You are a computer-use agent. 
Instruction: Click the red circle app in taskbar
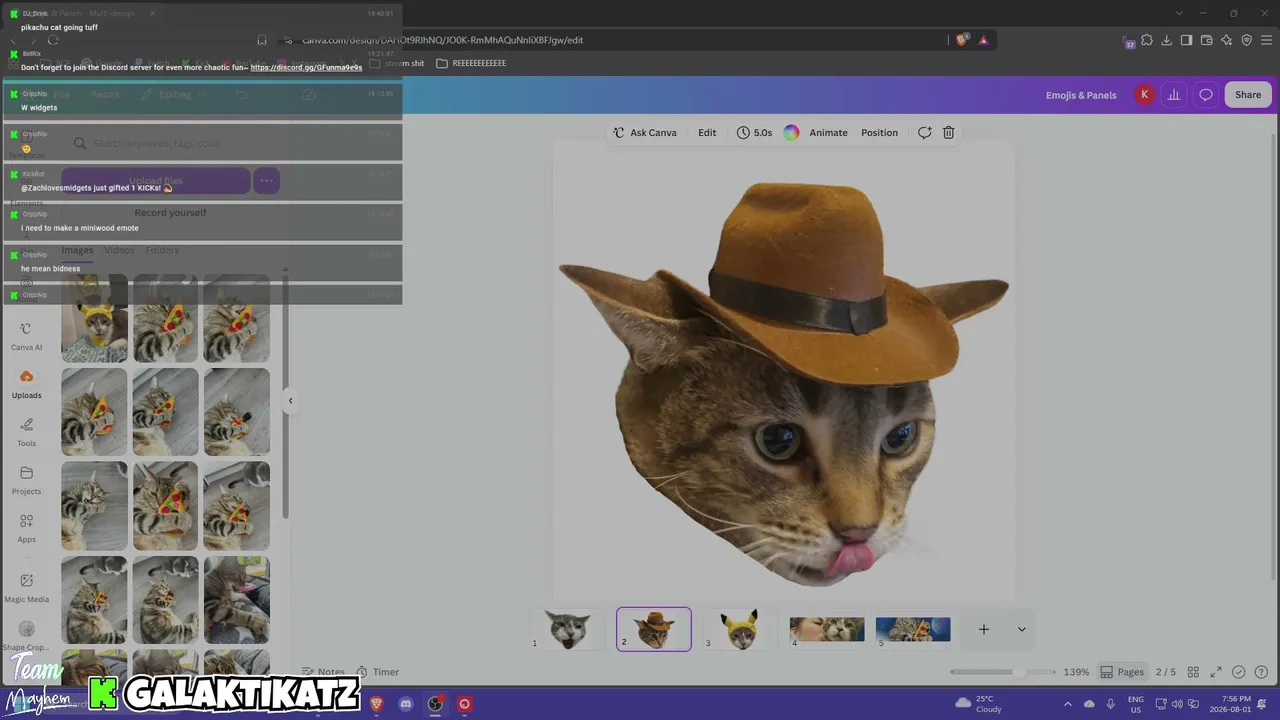tap(464, 704)
